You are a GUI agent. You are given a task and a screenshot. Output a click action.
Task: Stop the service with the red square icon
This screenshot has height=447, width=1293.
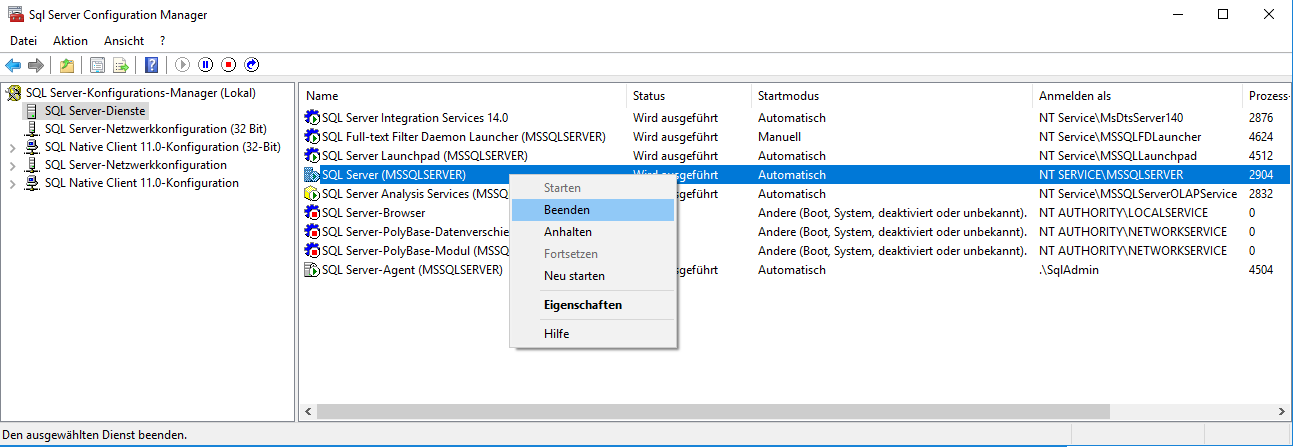pyautogui.click(x=229, y=65)
